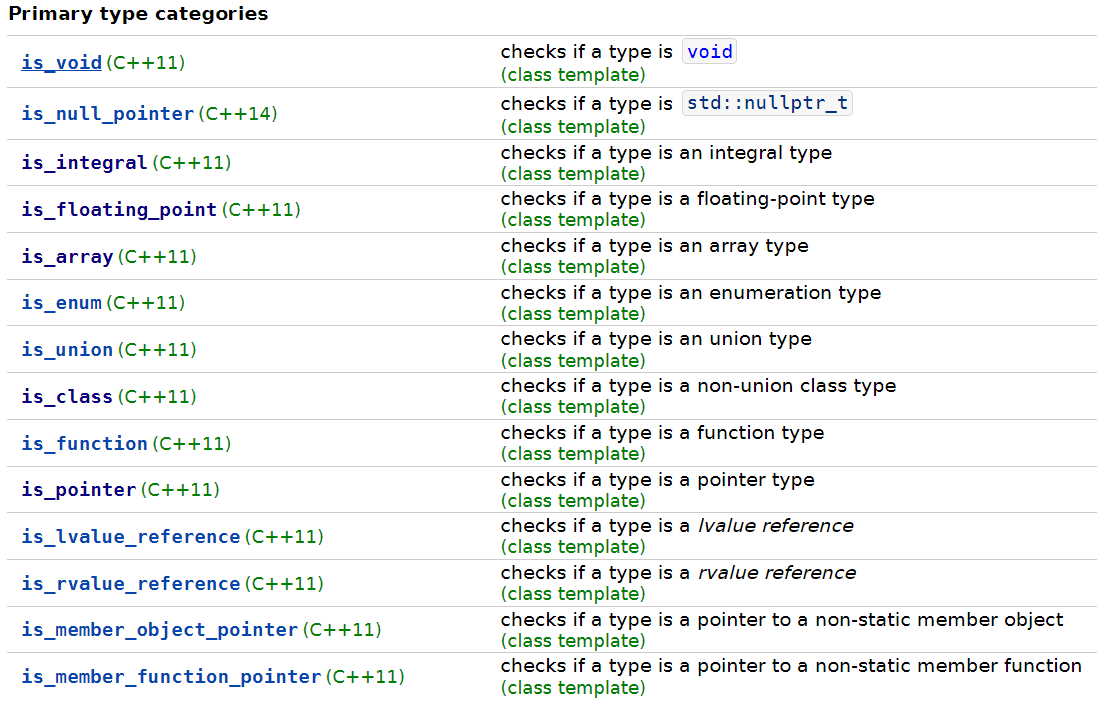Click the C++11 label beside is_void
This screenshot has height=702, width=1097.
[x=145, y=62]
